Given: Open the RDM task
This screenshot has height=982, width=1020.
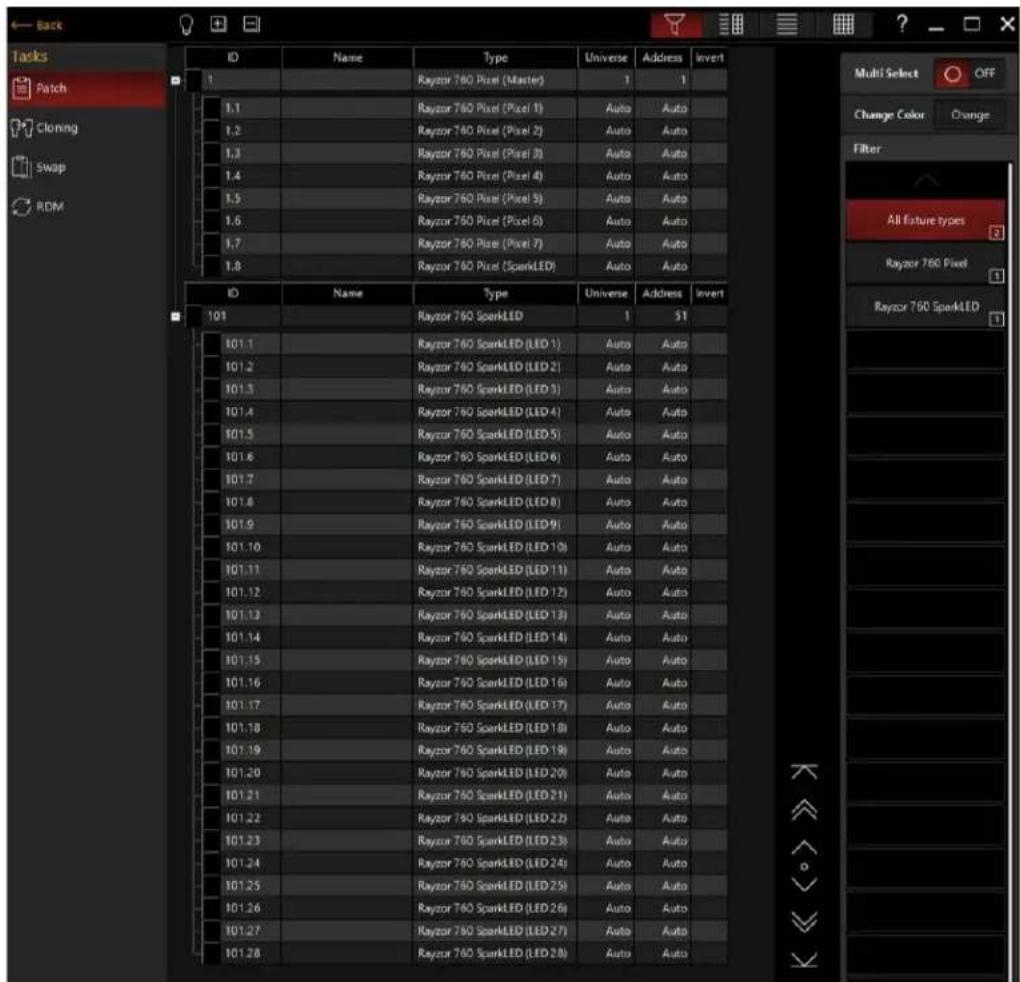Looking at the screenshot, I should tap(87, 207).
